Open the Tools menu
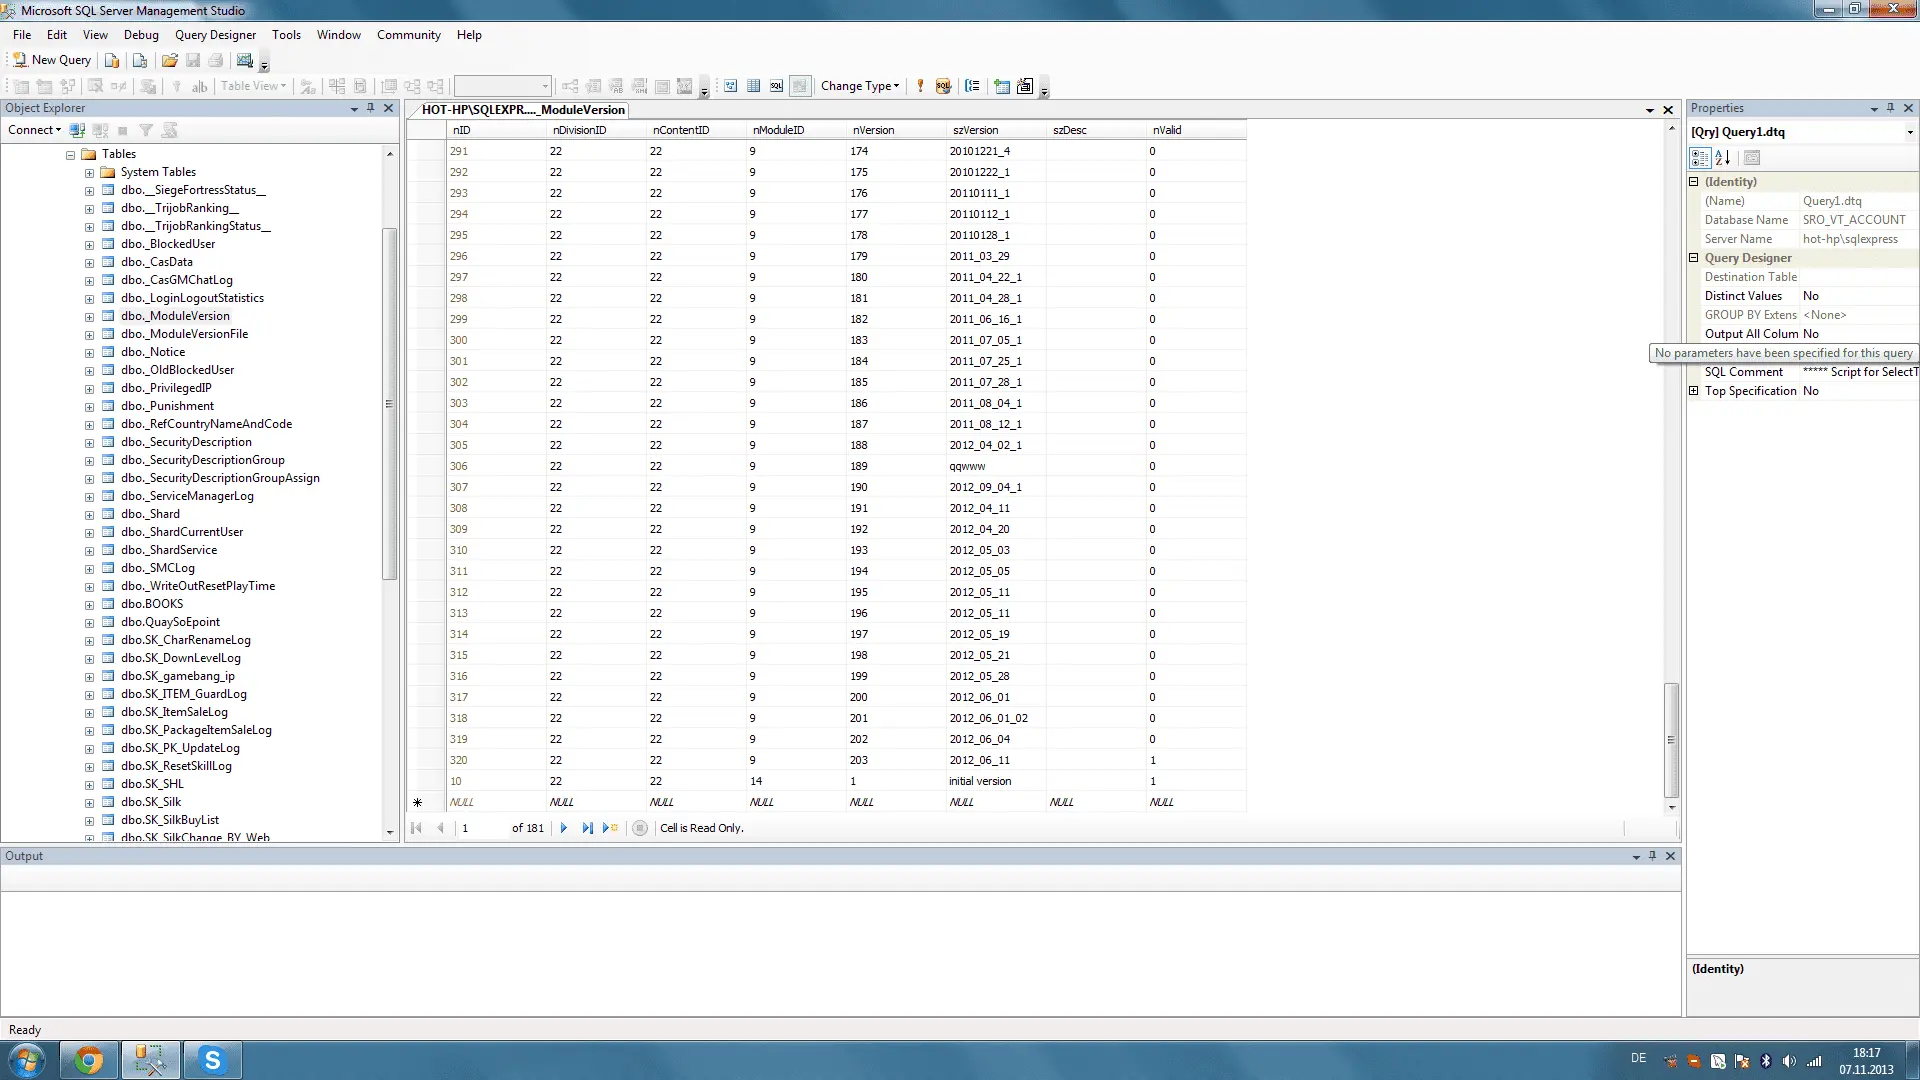Viewport: 1920px width, 1080px height. 286,35
